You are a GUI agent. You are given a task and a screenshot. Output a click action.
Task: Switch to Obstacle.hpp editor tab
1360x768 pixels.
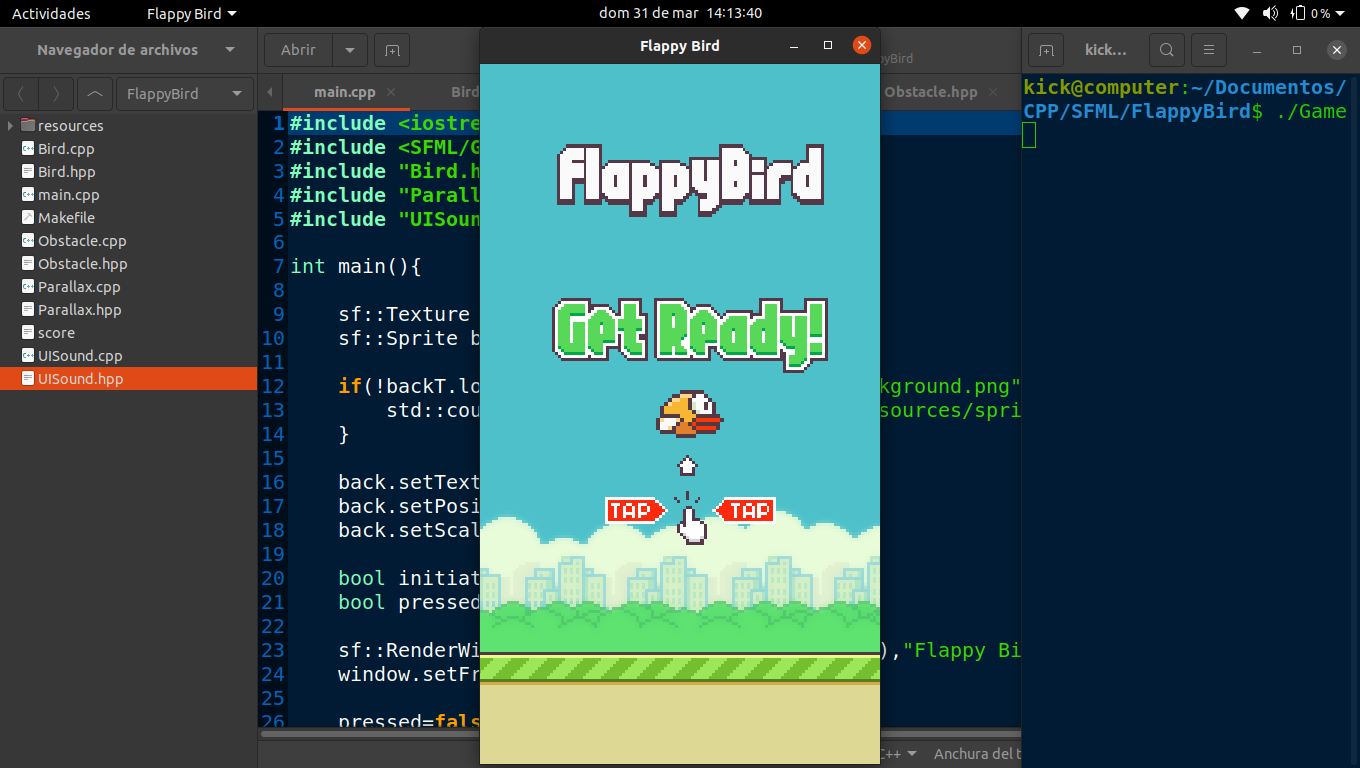point(931,92)
